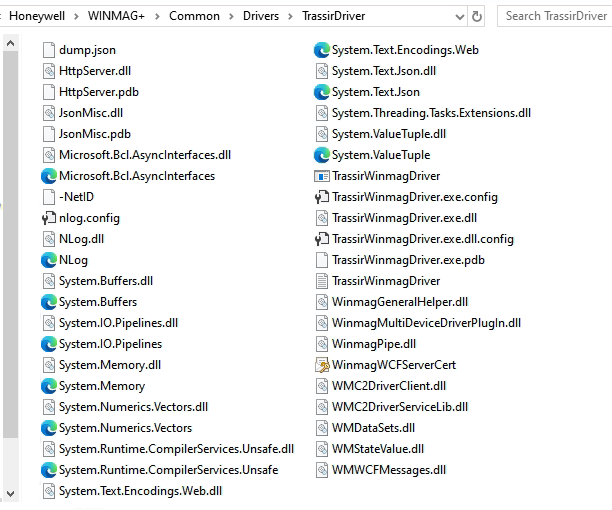Viewport: 612px width, 510px height.
Task: Click the NLog.dll file icon
Action: (x=49, y=239)
